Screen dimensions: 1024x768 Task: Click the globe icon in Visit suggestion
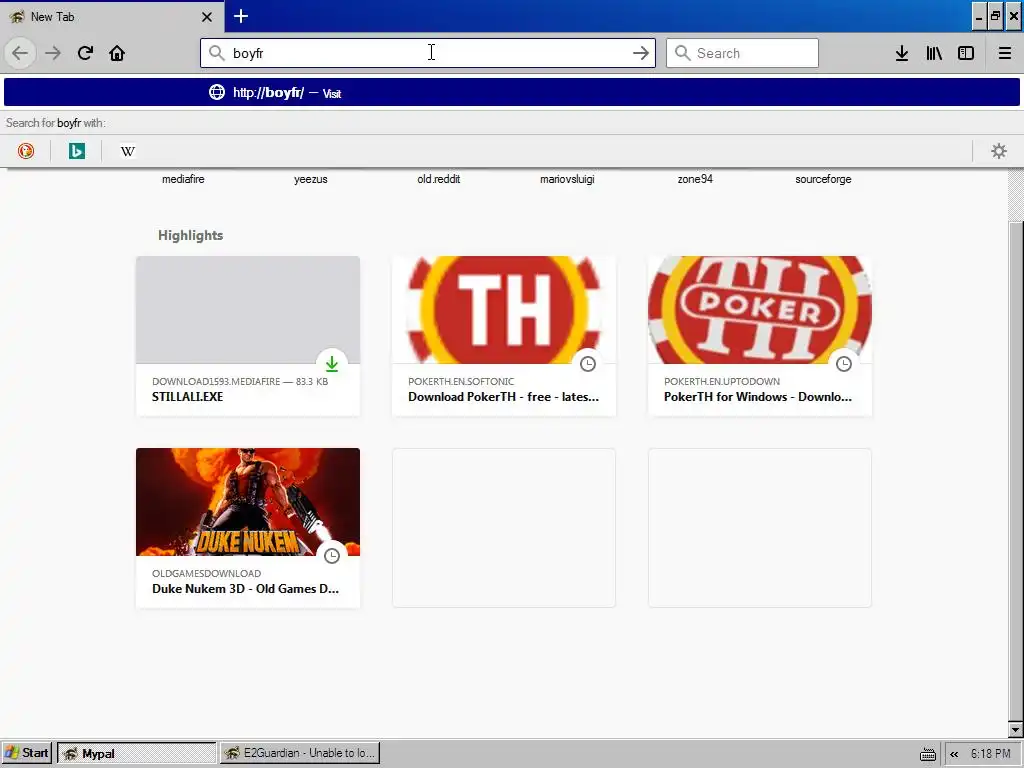217,92
